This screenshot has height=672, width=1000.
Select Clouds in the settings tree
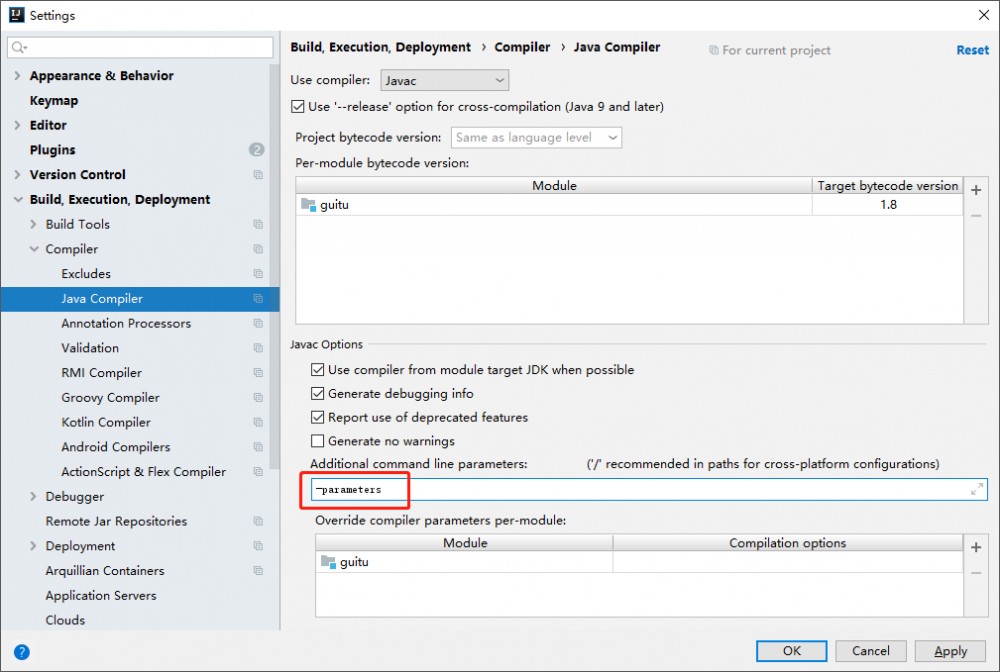[x=65, y=620]
